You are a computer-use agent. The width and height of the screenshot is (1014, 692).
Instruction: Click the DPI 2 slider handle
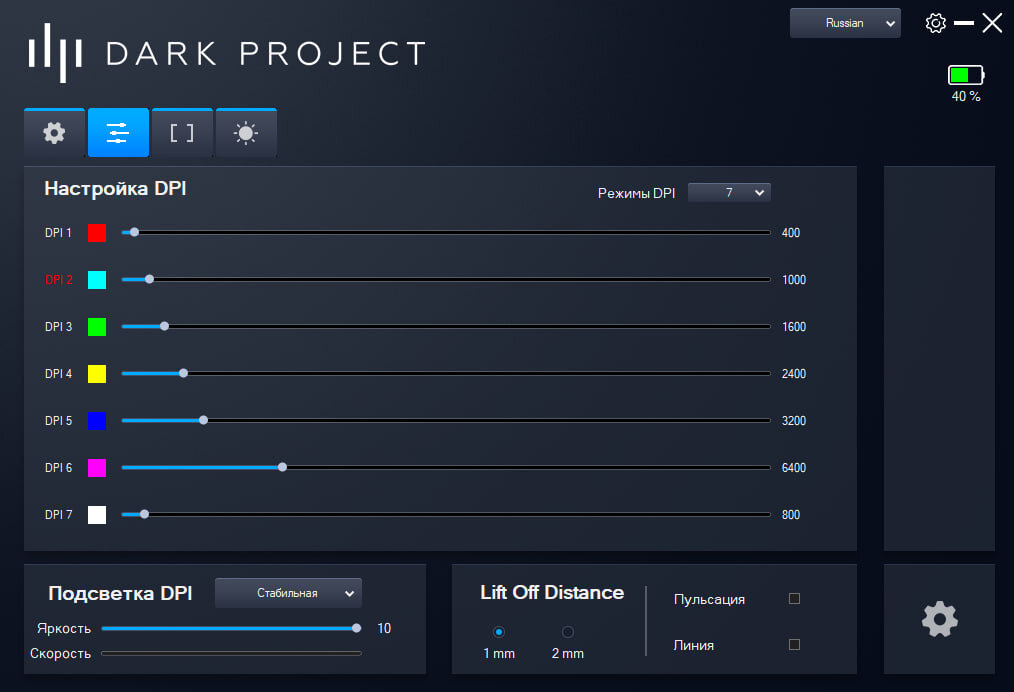point(149,279)
